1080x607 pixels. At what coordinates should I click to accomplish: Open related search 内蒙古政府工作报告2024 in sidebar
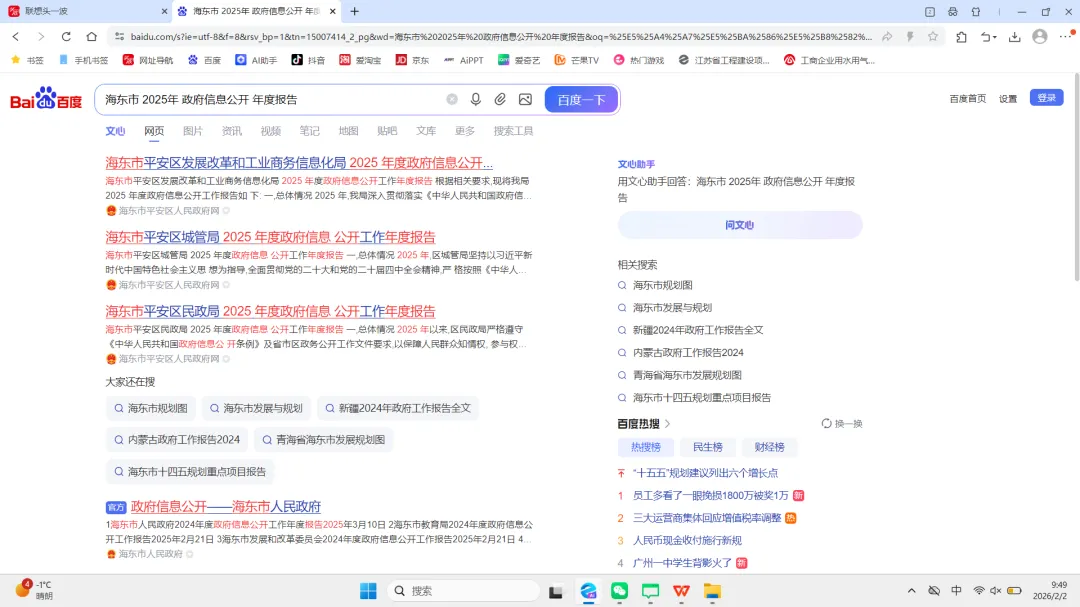click(688, 353)
